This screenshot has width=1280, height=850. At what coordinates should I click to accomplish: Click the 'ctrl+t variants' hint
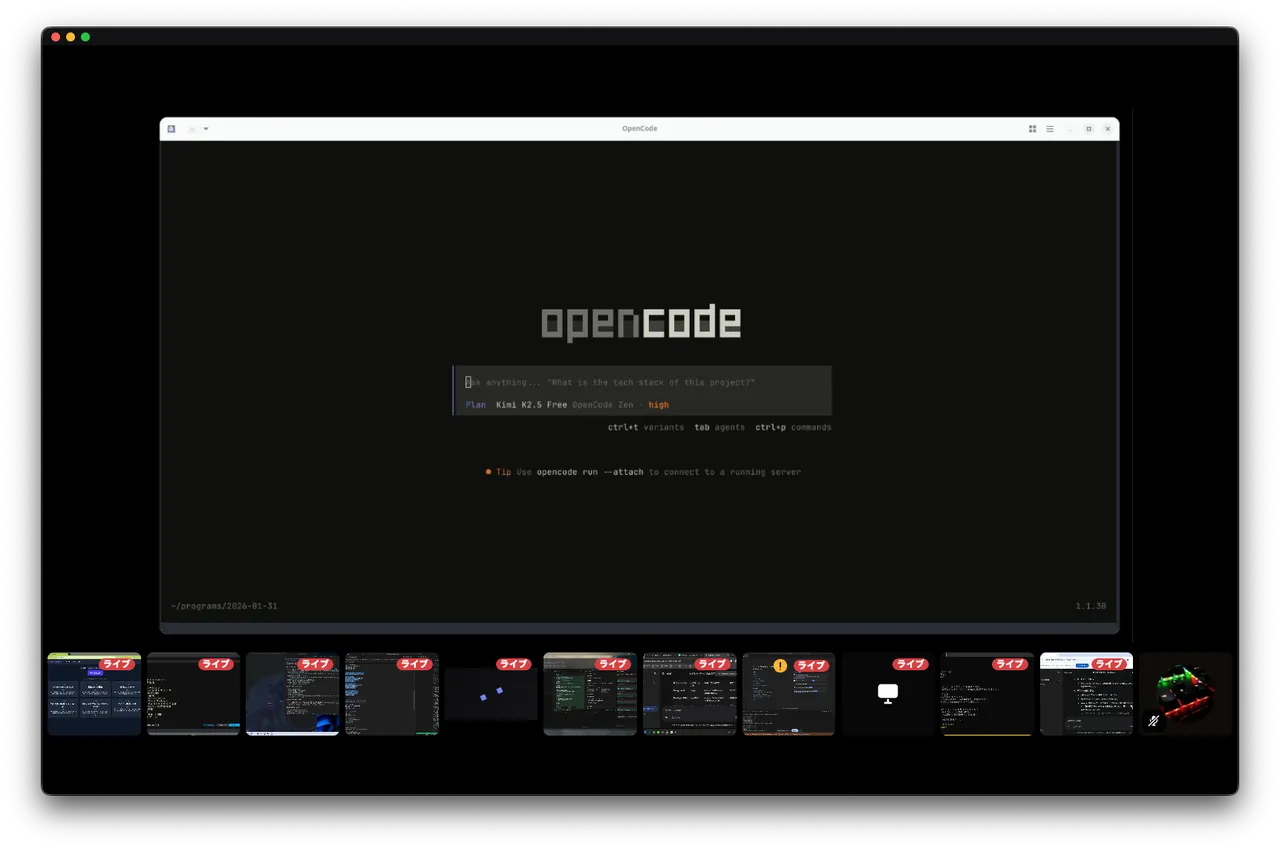pyautogui.click(x=645, y=427)
